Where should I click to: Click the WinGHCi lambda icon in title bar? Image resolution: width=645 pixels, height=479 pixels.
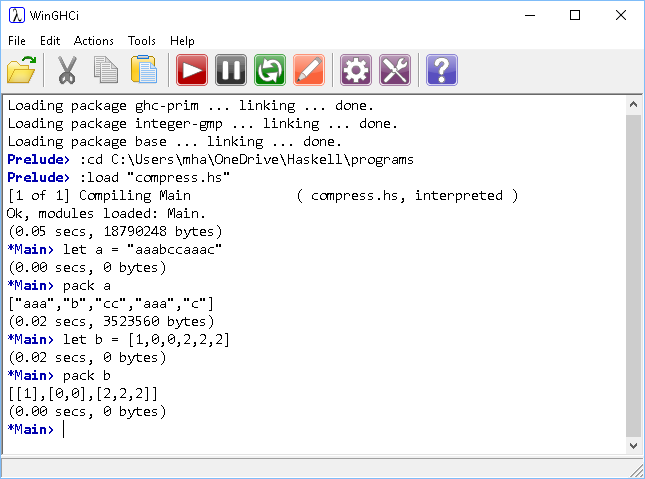tap(16, 15)
